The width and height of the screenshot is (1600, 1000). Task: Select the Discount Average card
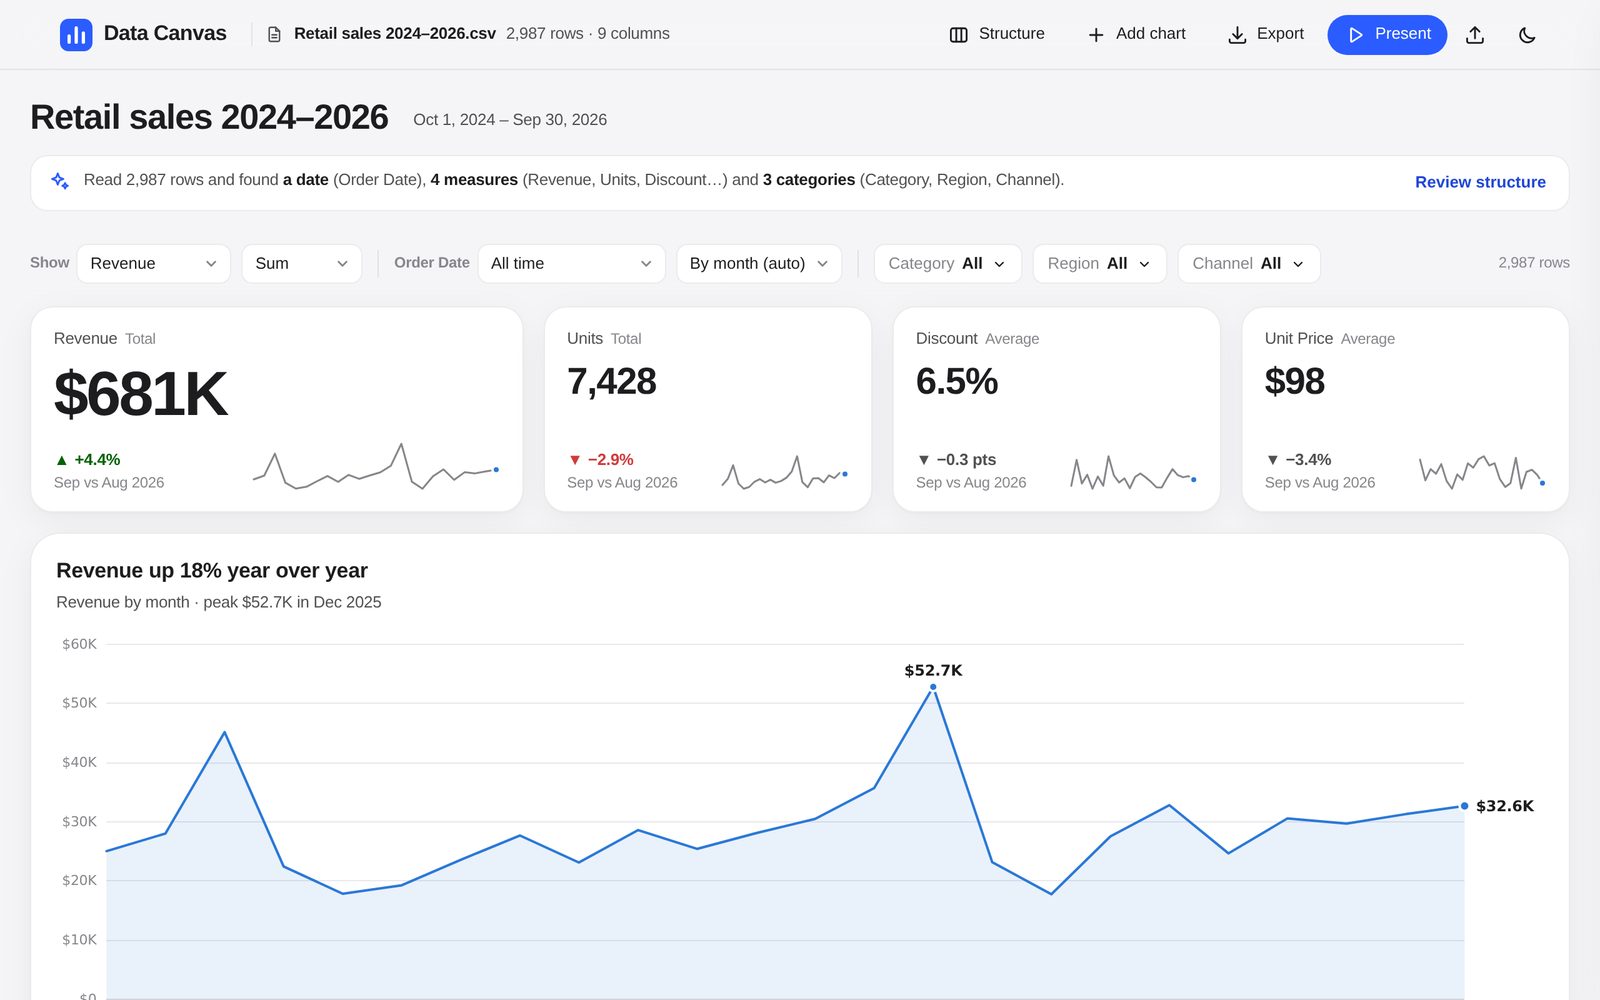click(x=1056, y=409)
